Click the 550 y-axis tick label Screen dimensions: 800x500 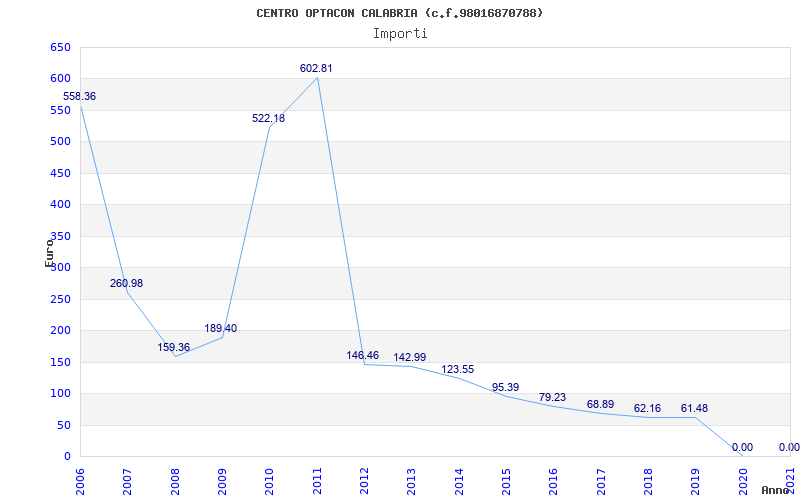[60, 110]
